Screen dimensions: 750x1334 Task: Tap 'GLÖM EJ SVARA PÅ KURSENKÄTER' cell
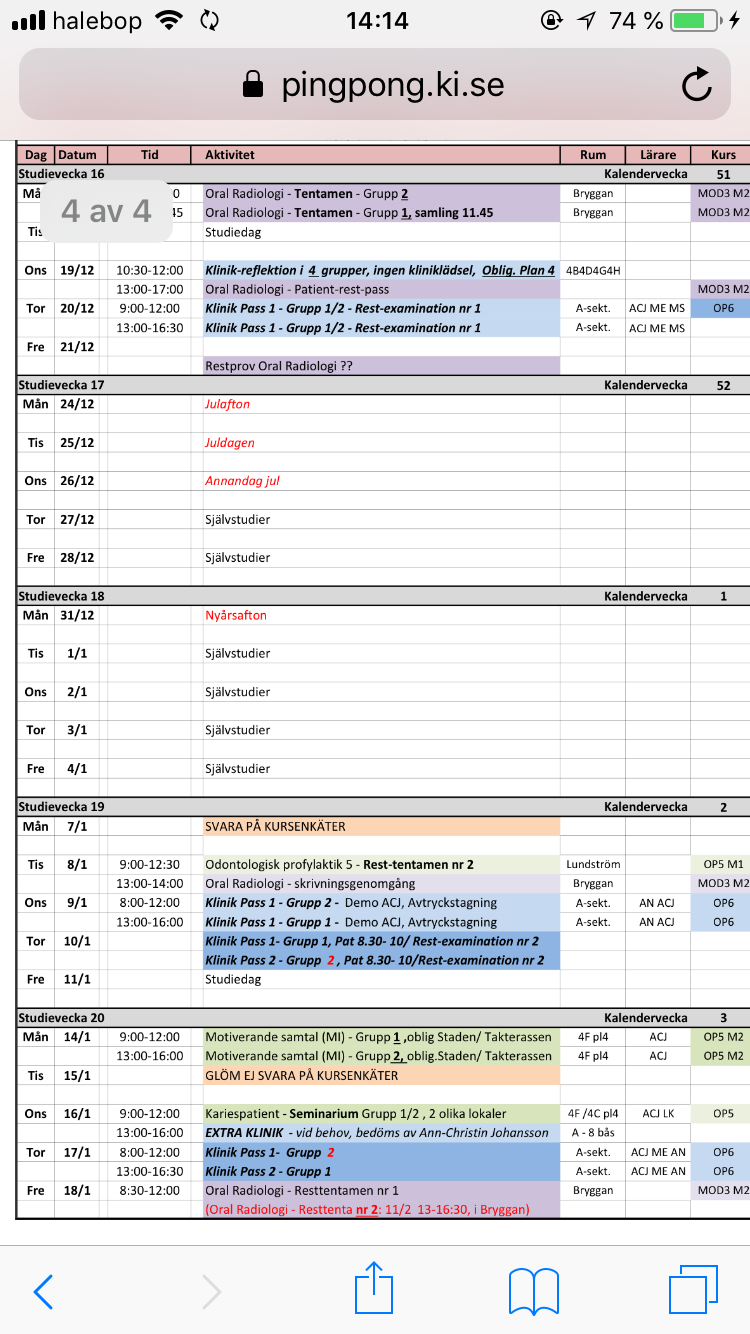tap(380, 1075)
